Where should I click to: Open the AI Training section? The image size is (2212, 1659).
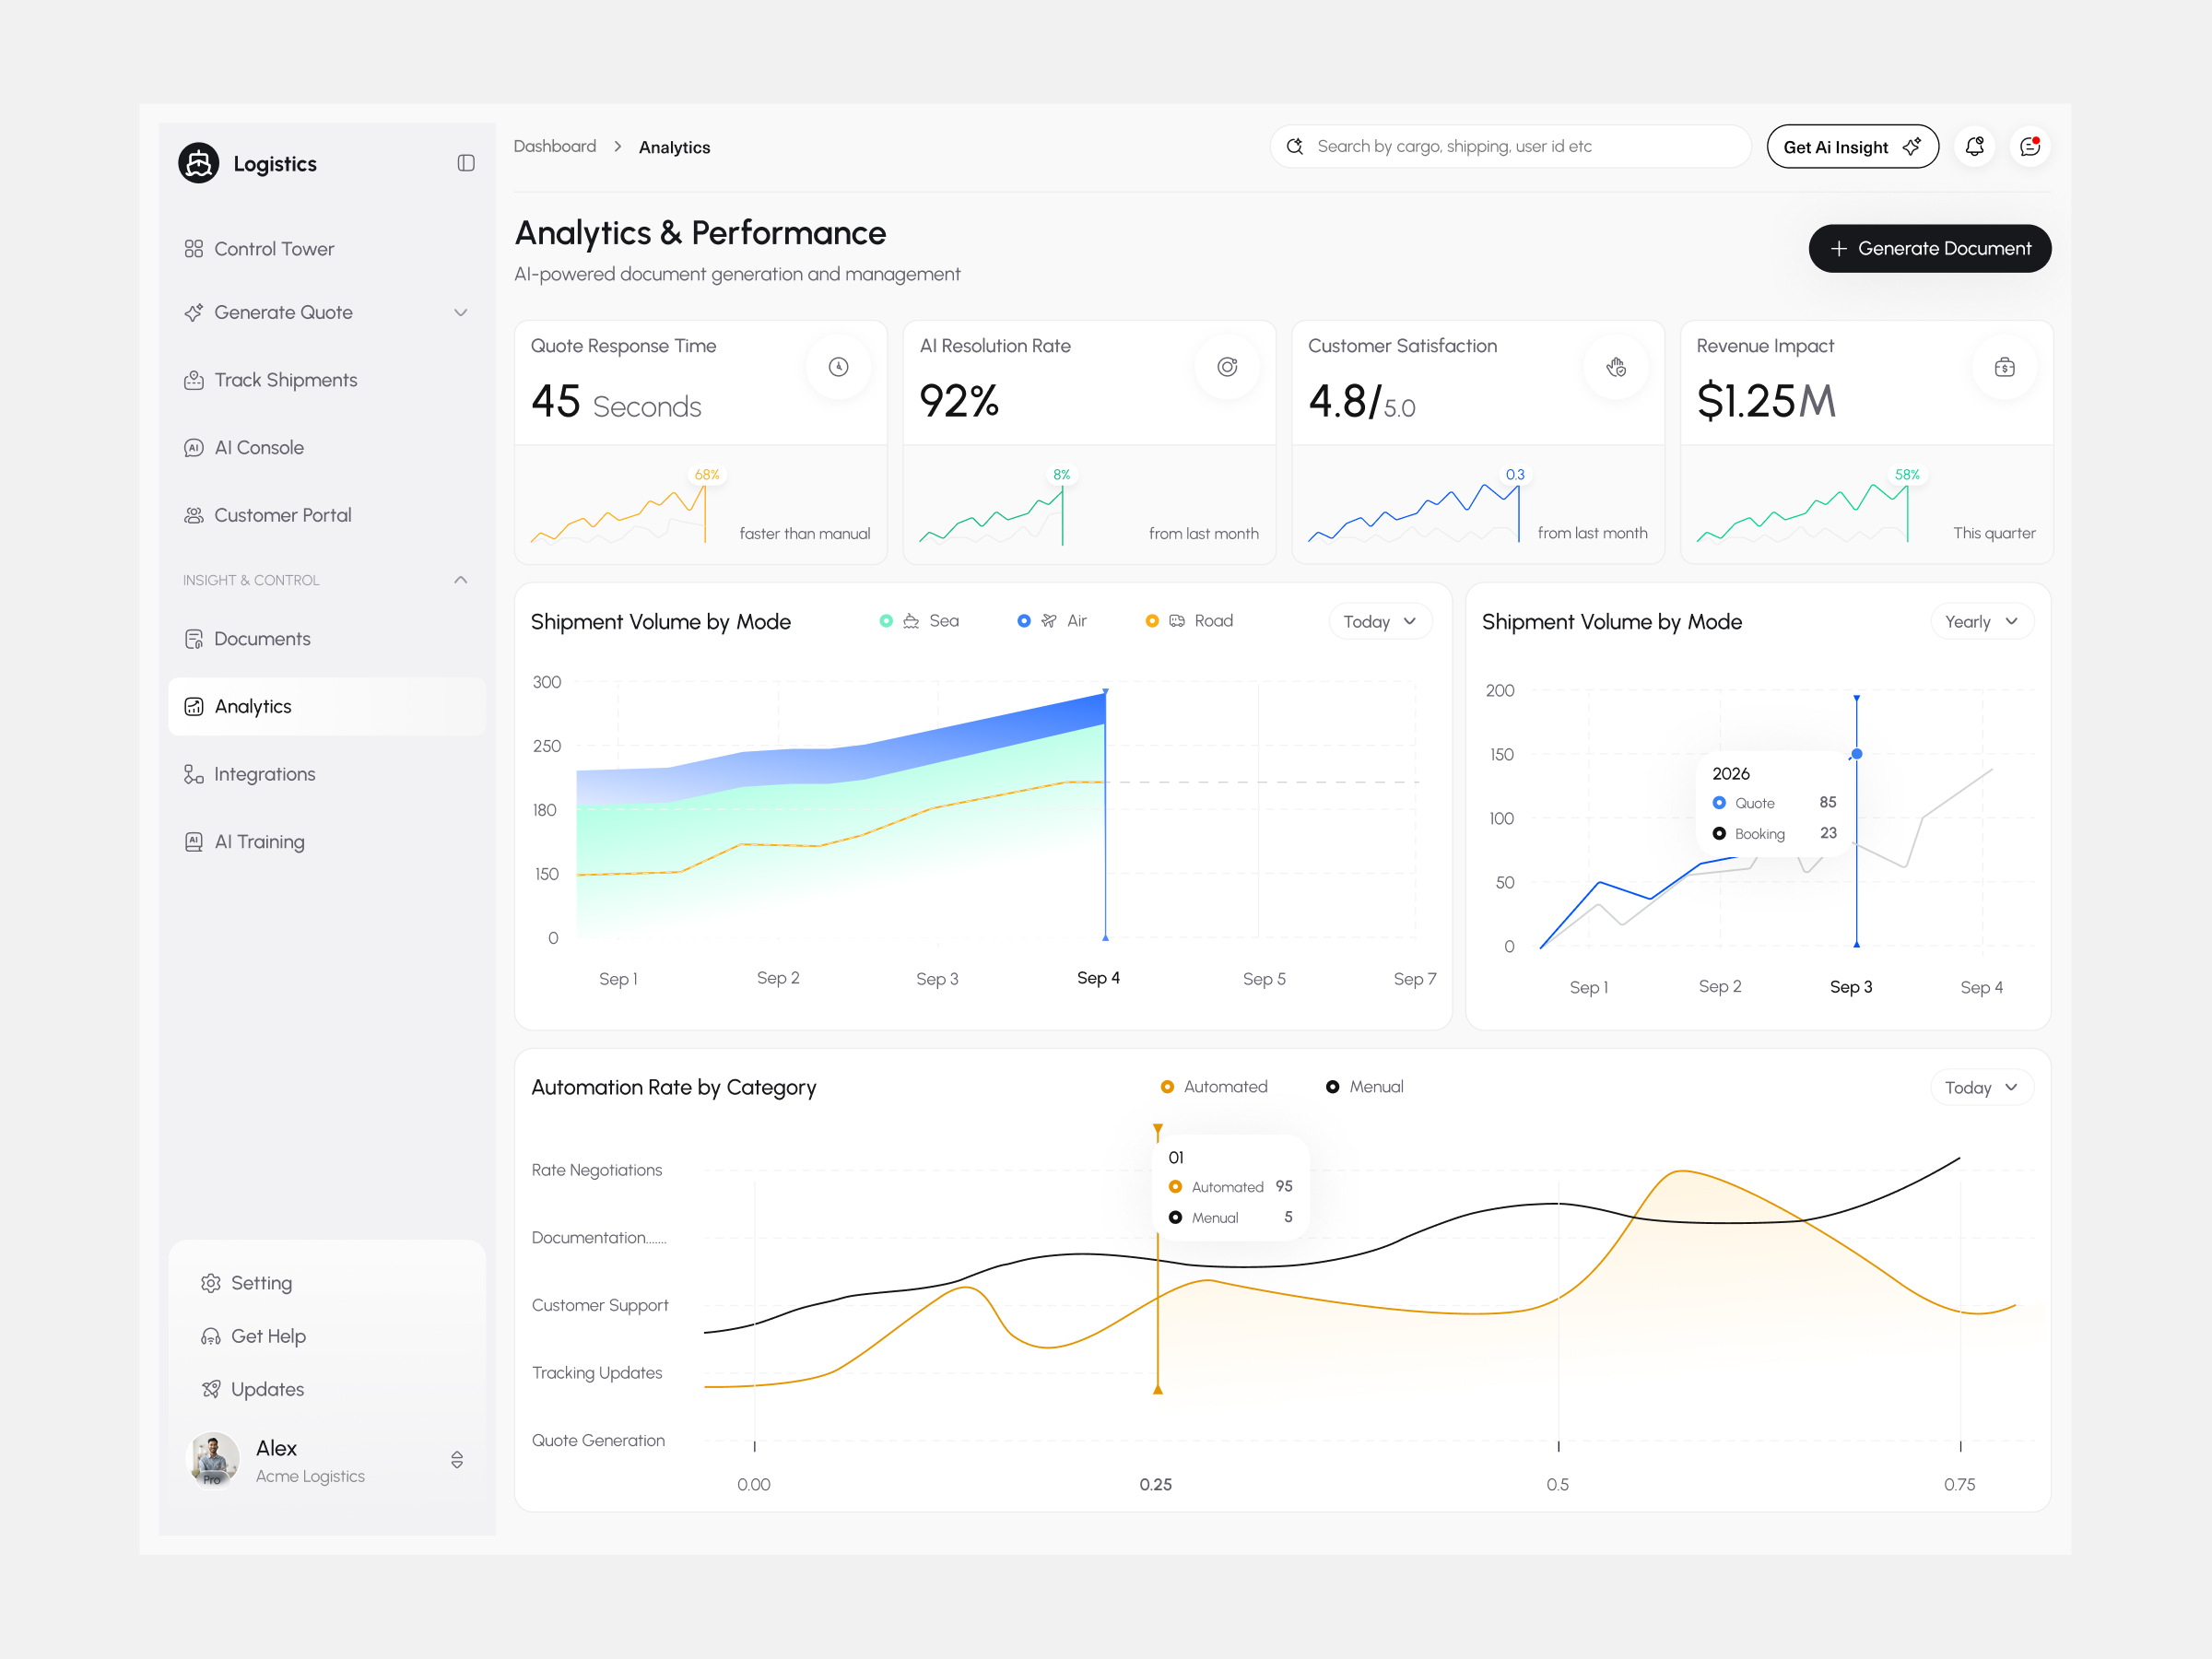pos(259,841)
